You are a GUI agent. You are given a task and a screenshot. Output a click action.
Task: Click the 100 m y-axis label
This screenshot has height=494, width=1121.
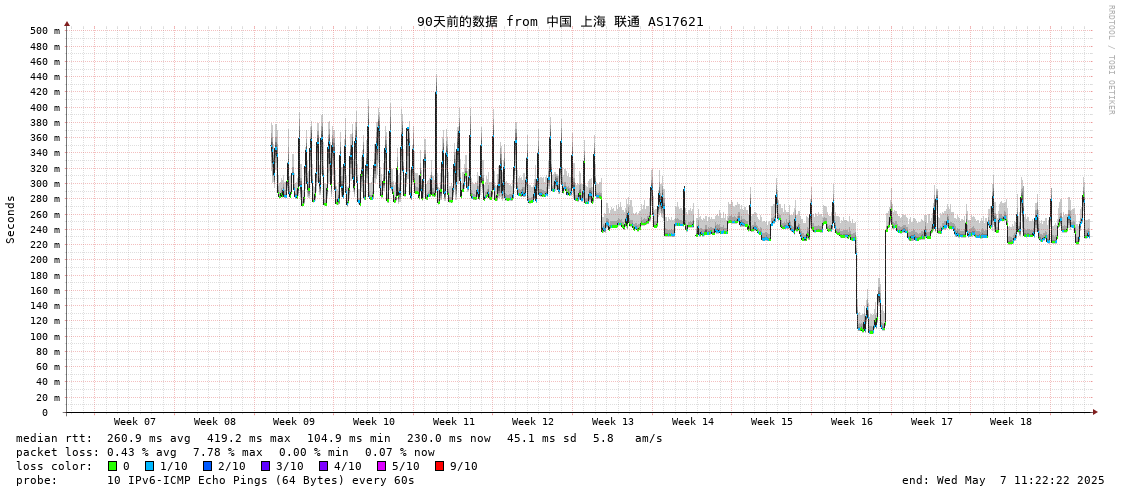(45, 337)
